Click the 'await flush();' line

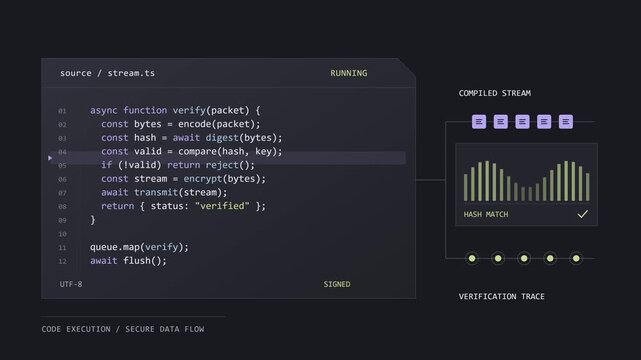(x=128, y=261)
